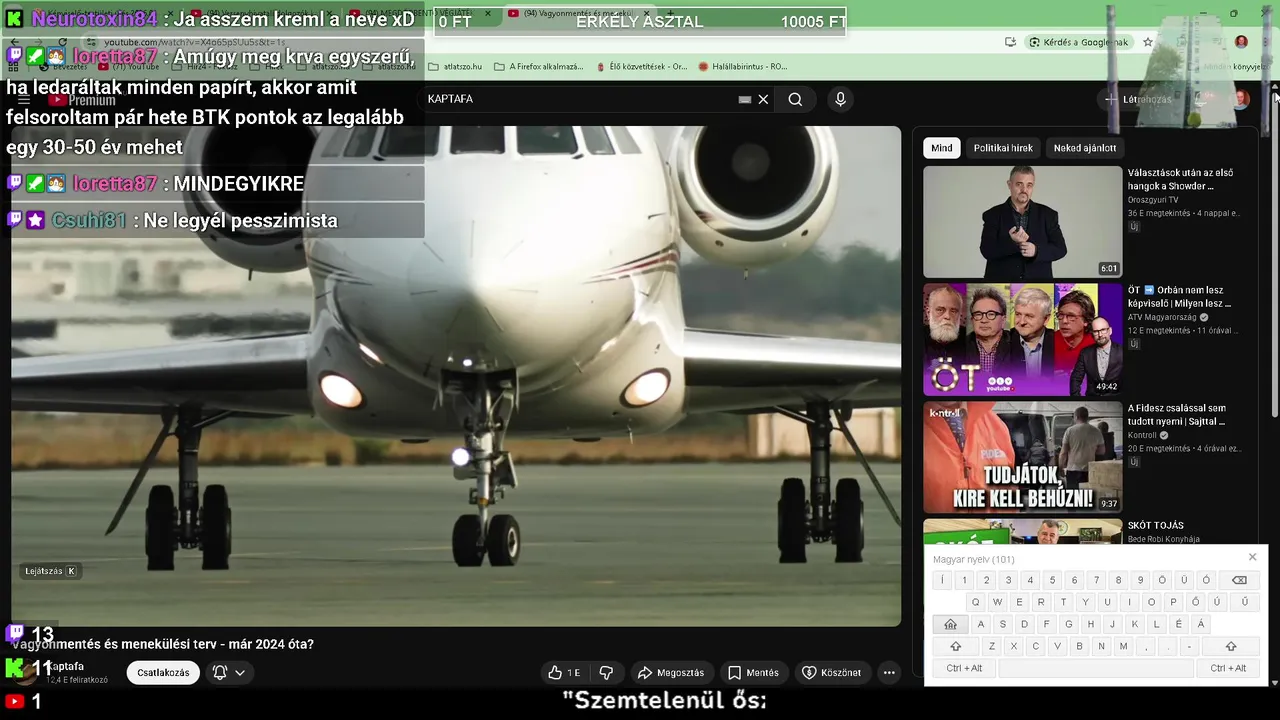
Task: Open the YouTube account avatar menu
Action: 1241,99
